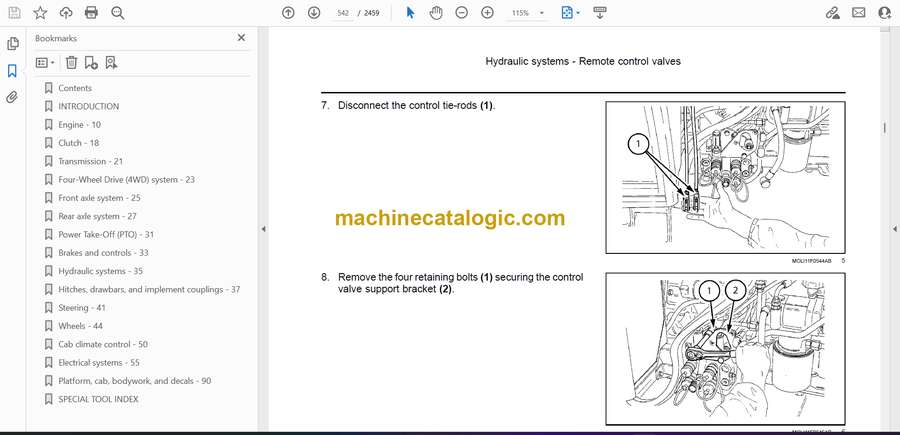This screenshot has height=435, width=900.
Task: Zoom in with plus icon
Action: (x=487, y=13)
